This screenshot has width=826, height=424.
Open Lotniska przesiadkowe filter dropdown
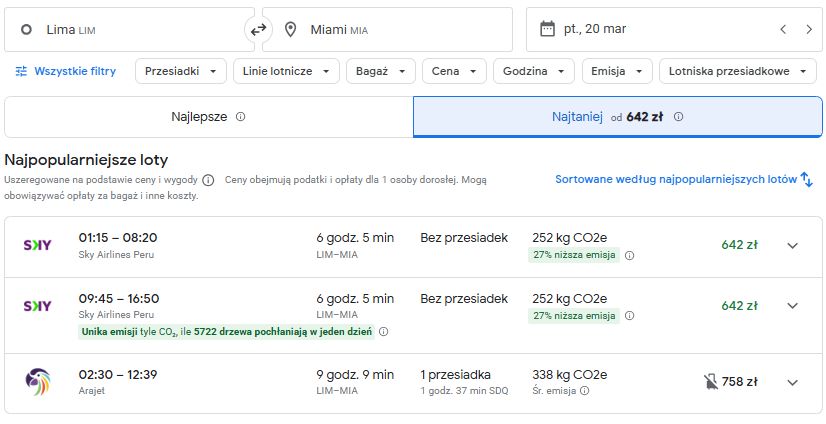click(738, 71)
